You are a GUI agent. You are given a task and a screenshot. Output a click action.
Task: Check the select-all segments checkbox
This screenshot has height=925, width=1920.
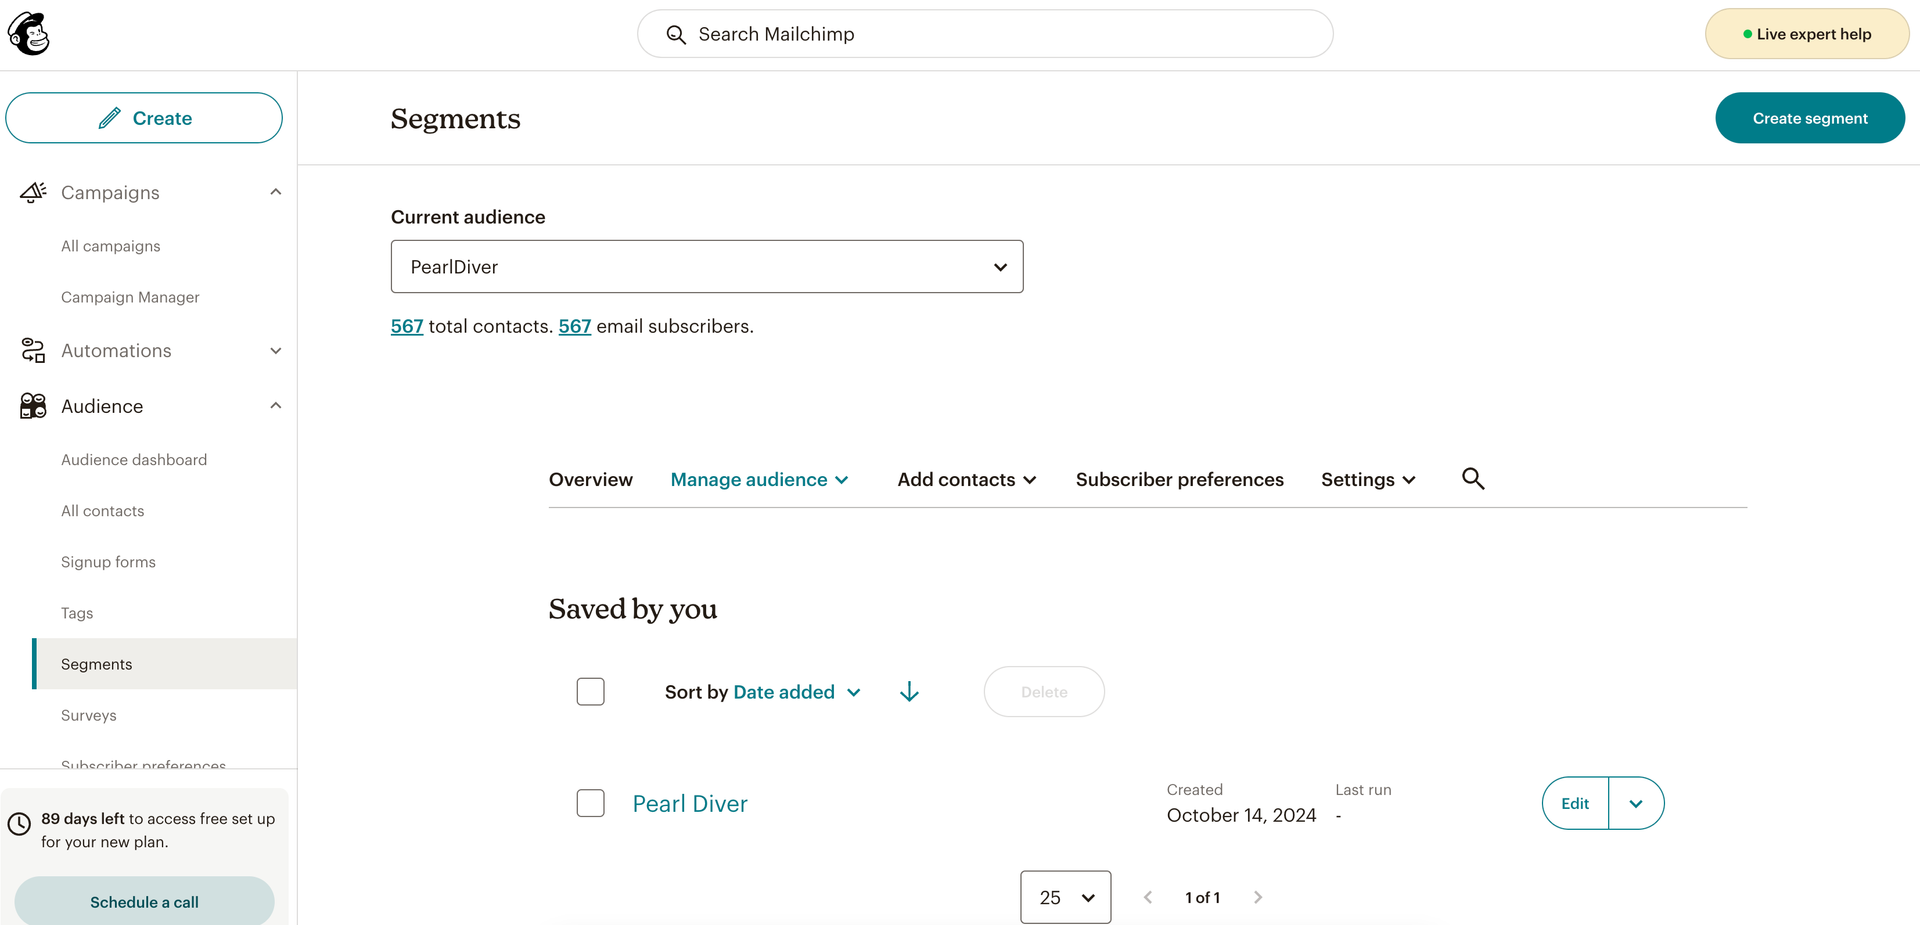(591, 692)
